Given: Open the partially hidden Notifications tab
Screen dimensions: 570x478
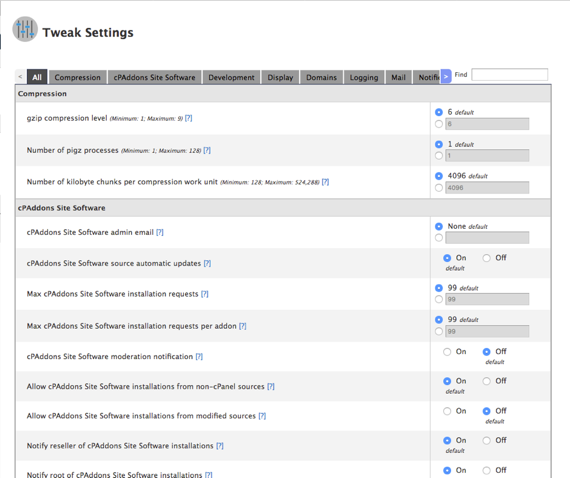Looking at the screenshot, I should click(427, 77).
